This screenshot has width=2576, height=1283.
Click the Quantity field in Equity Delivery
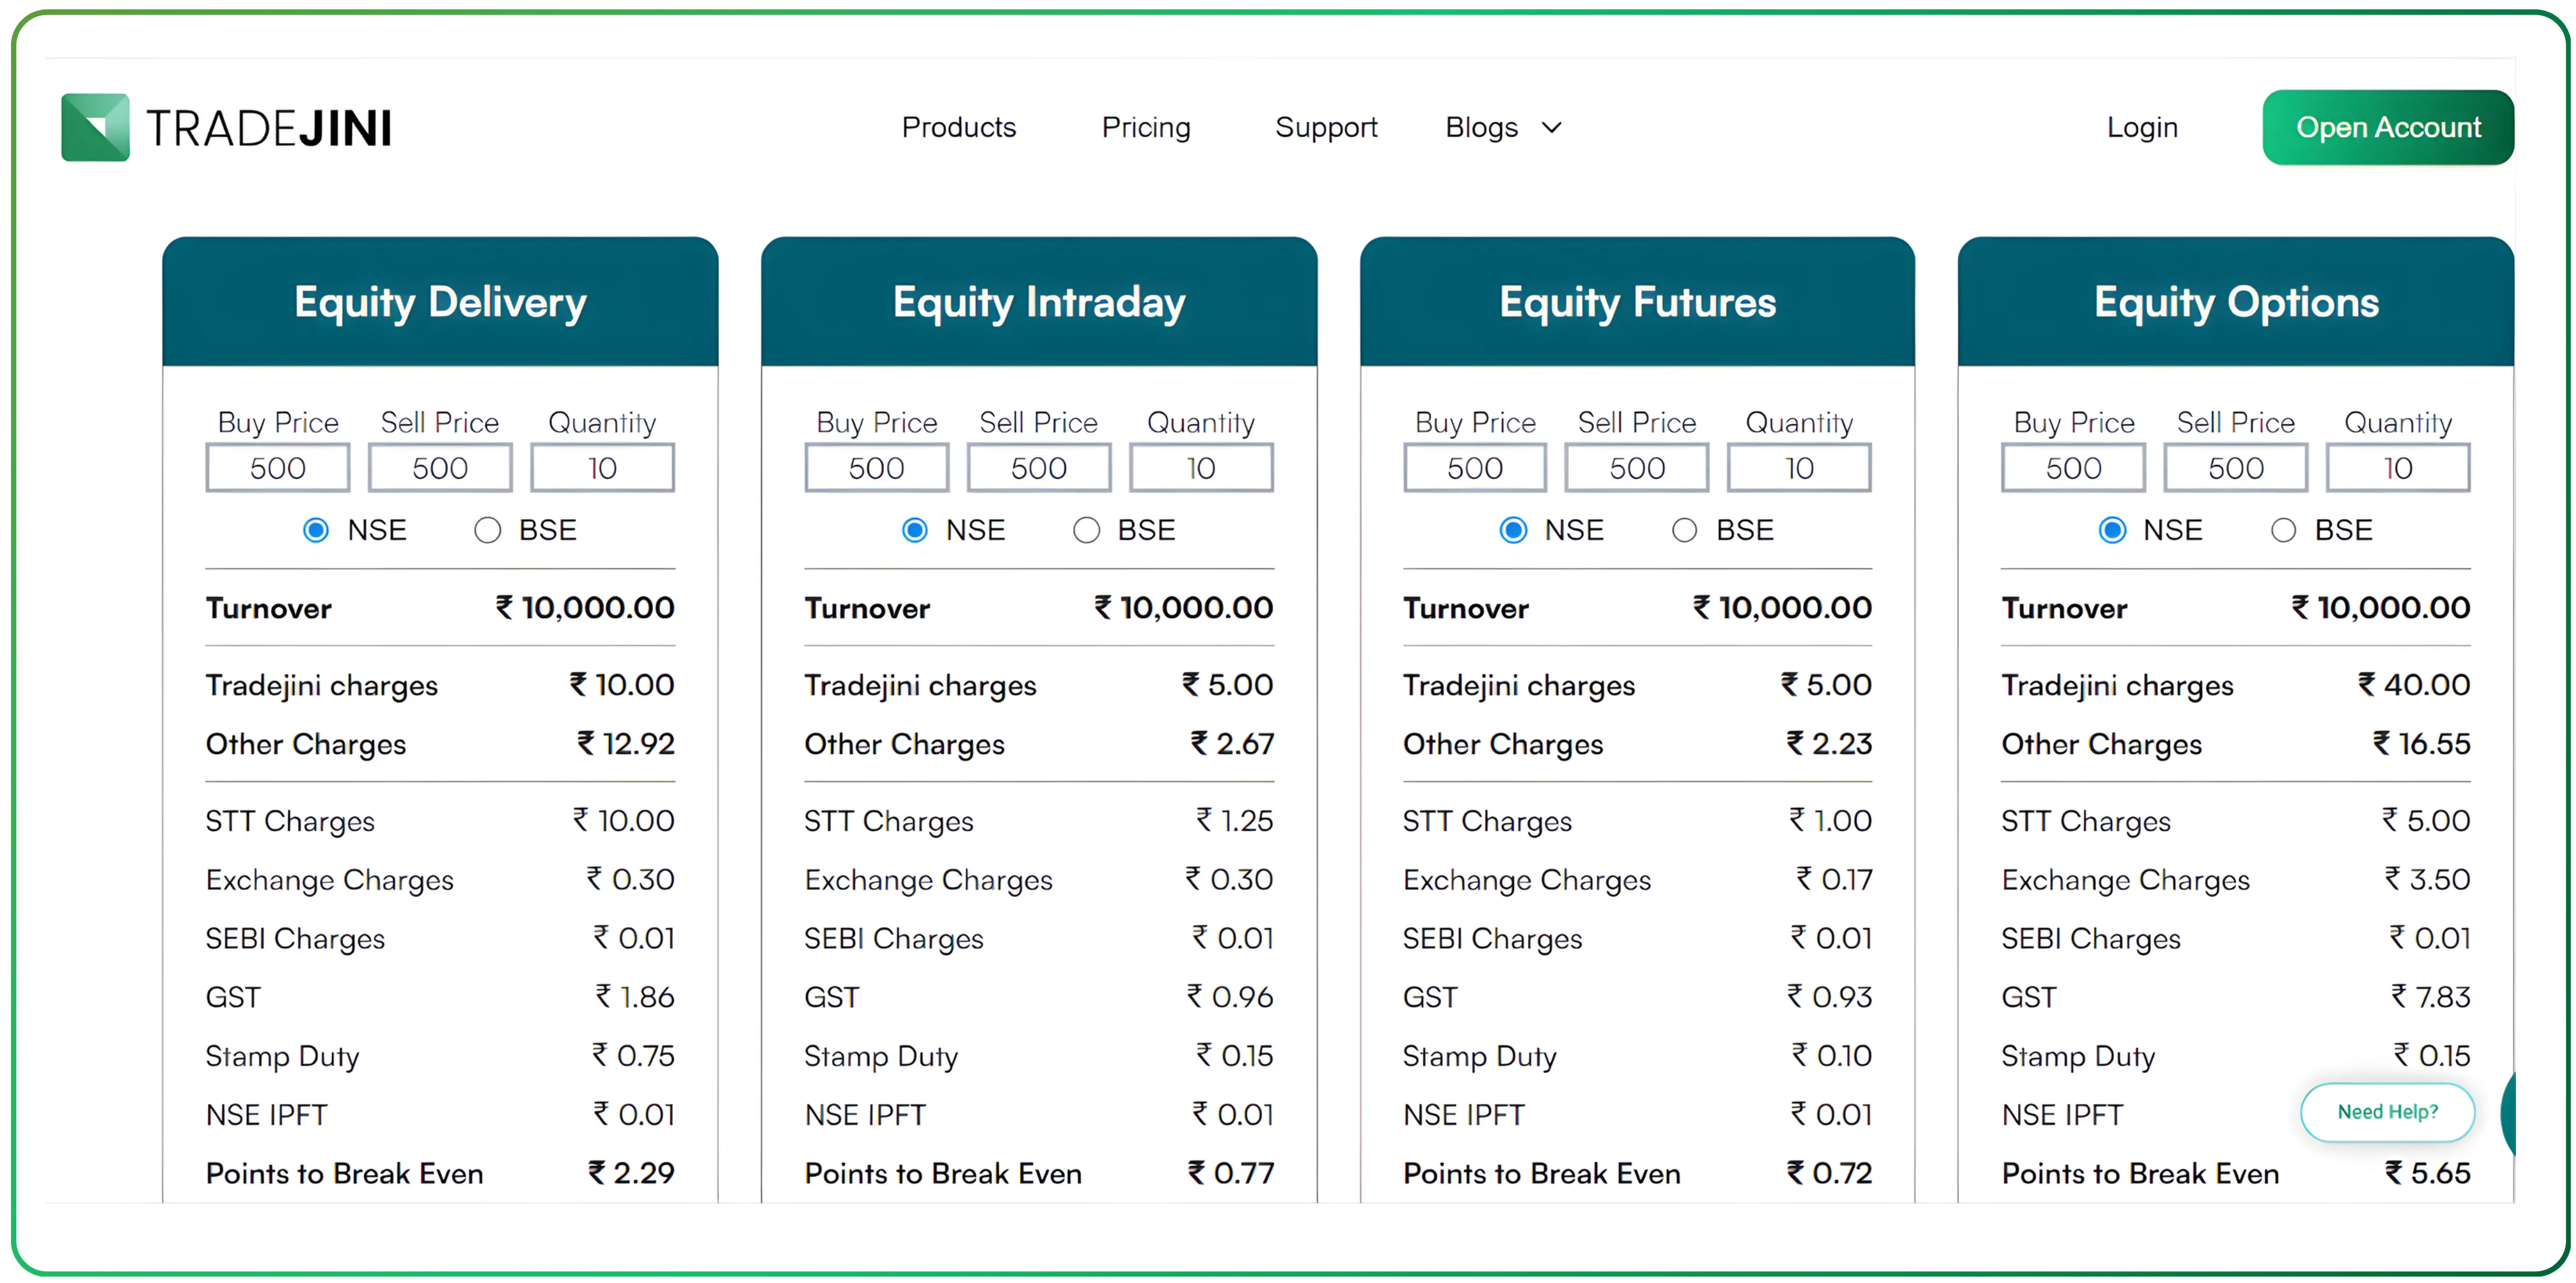pyautogui.click(x=601, y=467)
